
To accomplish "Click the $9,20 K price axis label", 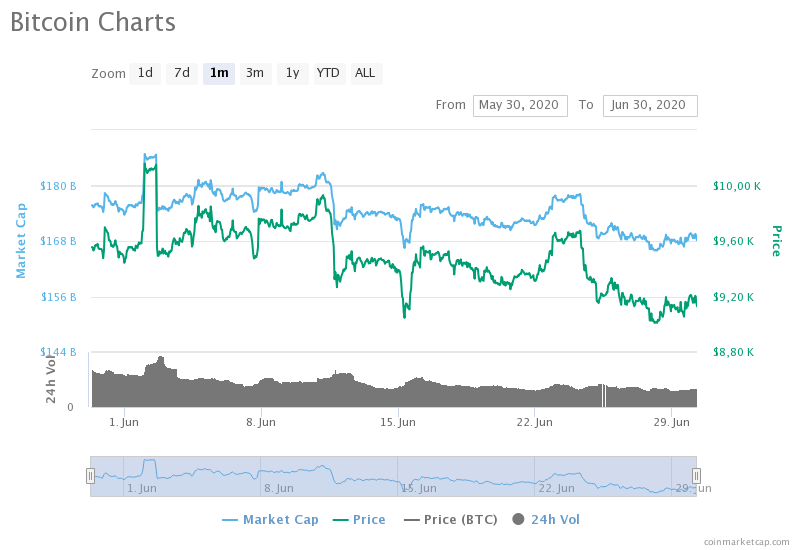I will click(733, 297).
